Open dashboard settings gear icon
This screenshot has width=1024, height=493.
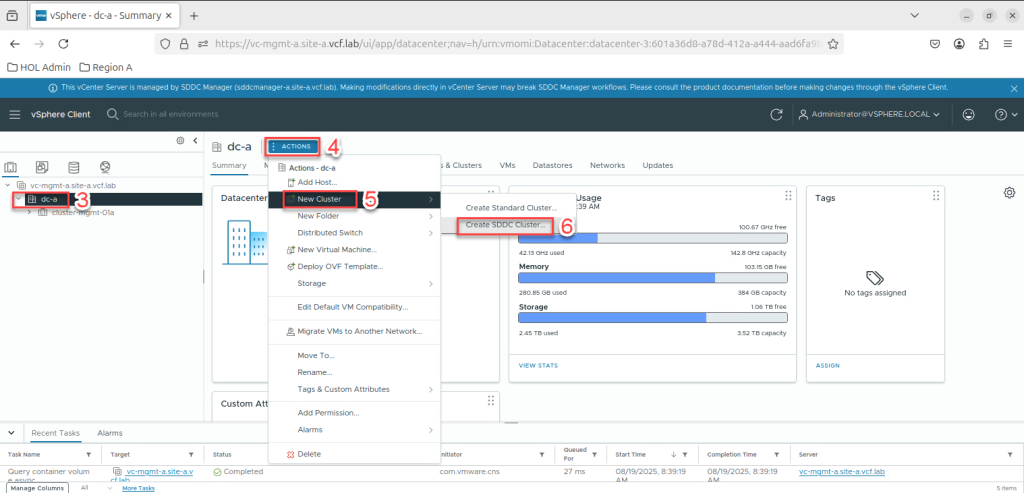coord(1009,193)
